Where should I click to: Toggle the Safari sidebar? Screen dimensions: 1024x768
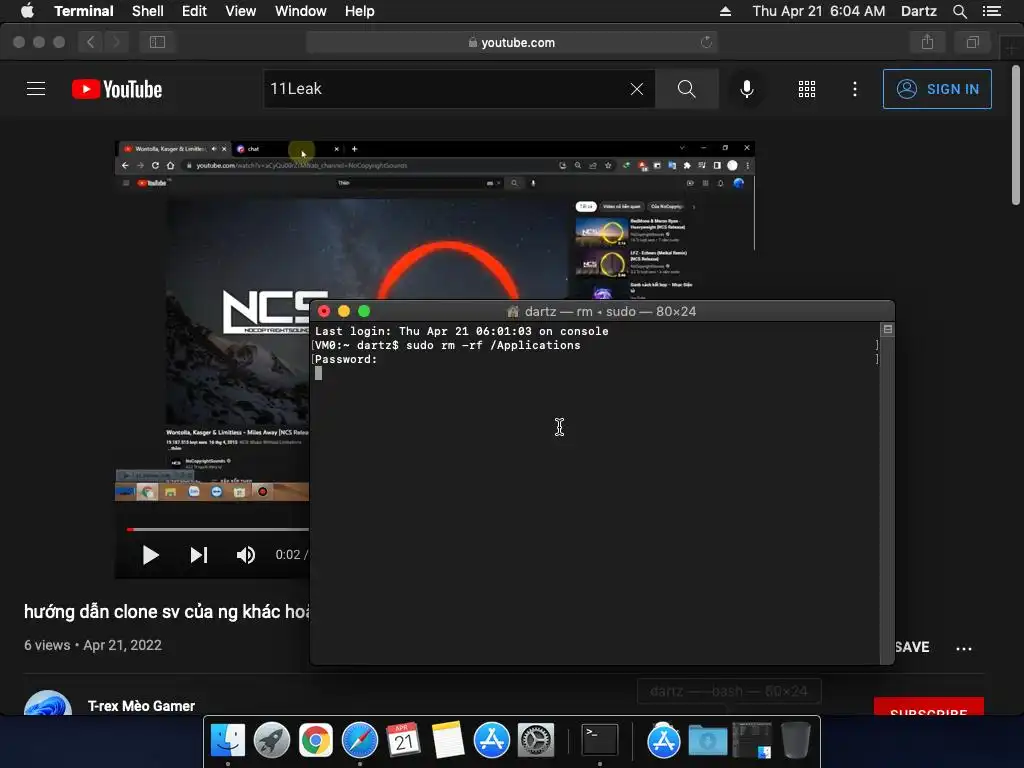coord(157,42)
